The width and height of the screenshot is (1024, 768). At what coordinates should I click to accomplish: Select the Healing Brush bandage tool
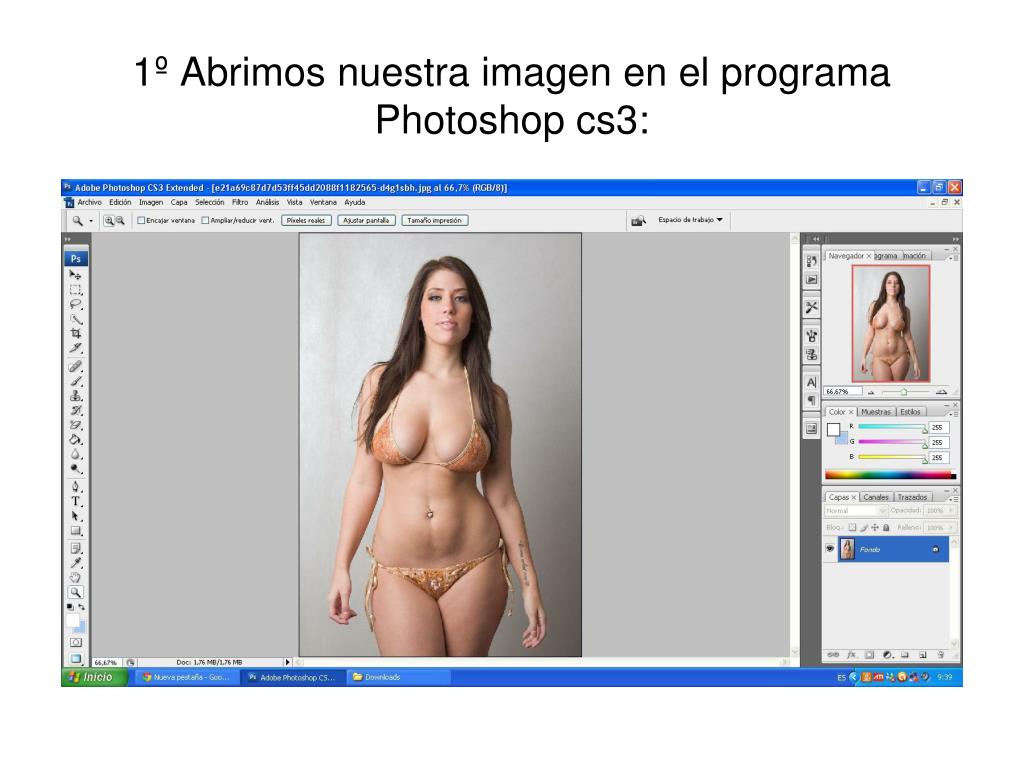tap(76, 366)
